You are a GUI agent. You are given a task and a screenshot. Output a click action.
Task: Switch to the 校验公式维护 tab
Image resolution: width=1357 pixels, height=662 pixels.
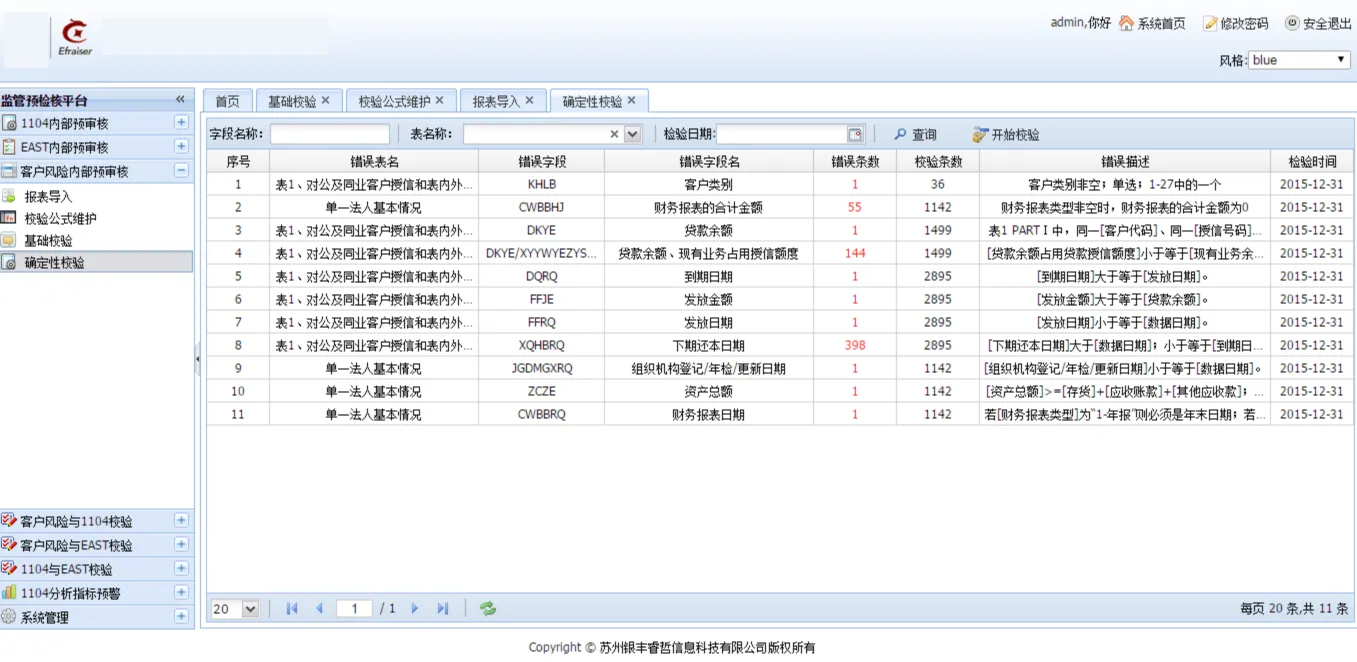pos(394,101)
